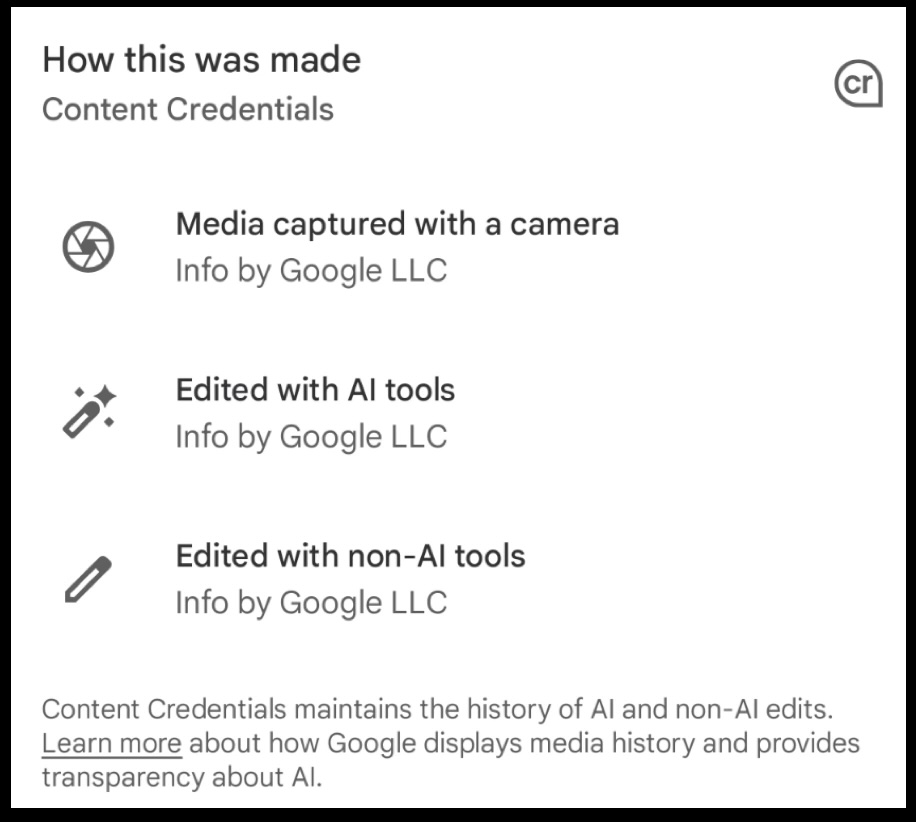Click the 'transparency about AI' footer line
The height and width of the screenshot is (822, 916).
click(182, 778)
